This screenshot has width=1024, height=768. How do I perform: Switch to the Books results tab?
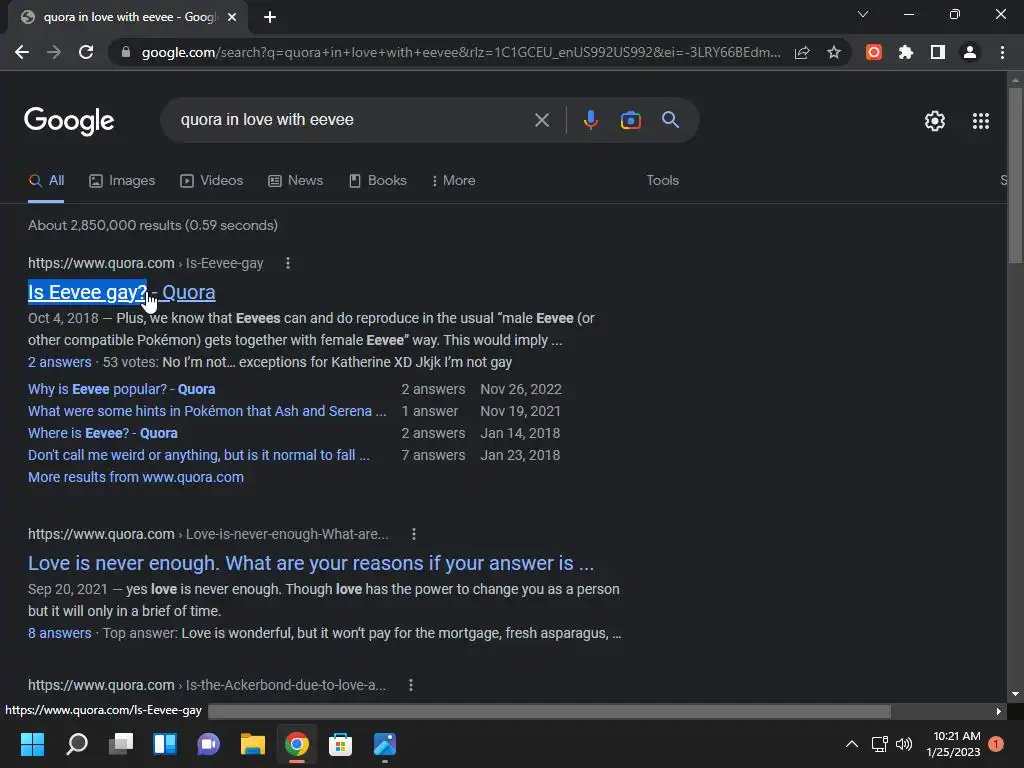377,181
